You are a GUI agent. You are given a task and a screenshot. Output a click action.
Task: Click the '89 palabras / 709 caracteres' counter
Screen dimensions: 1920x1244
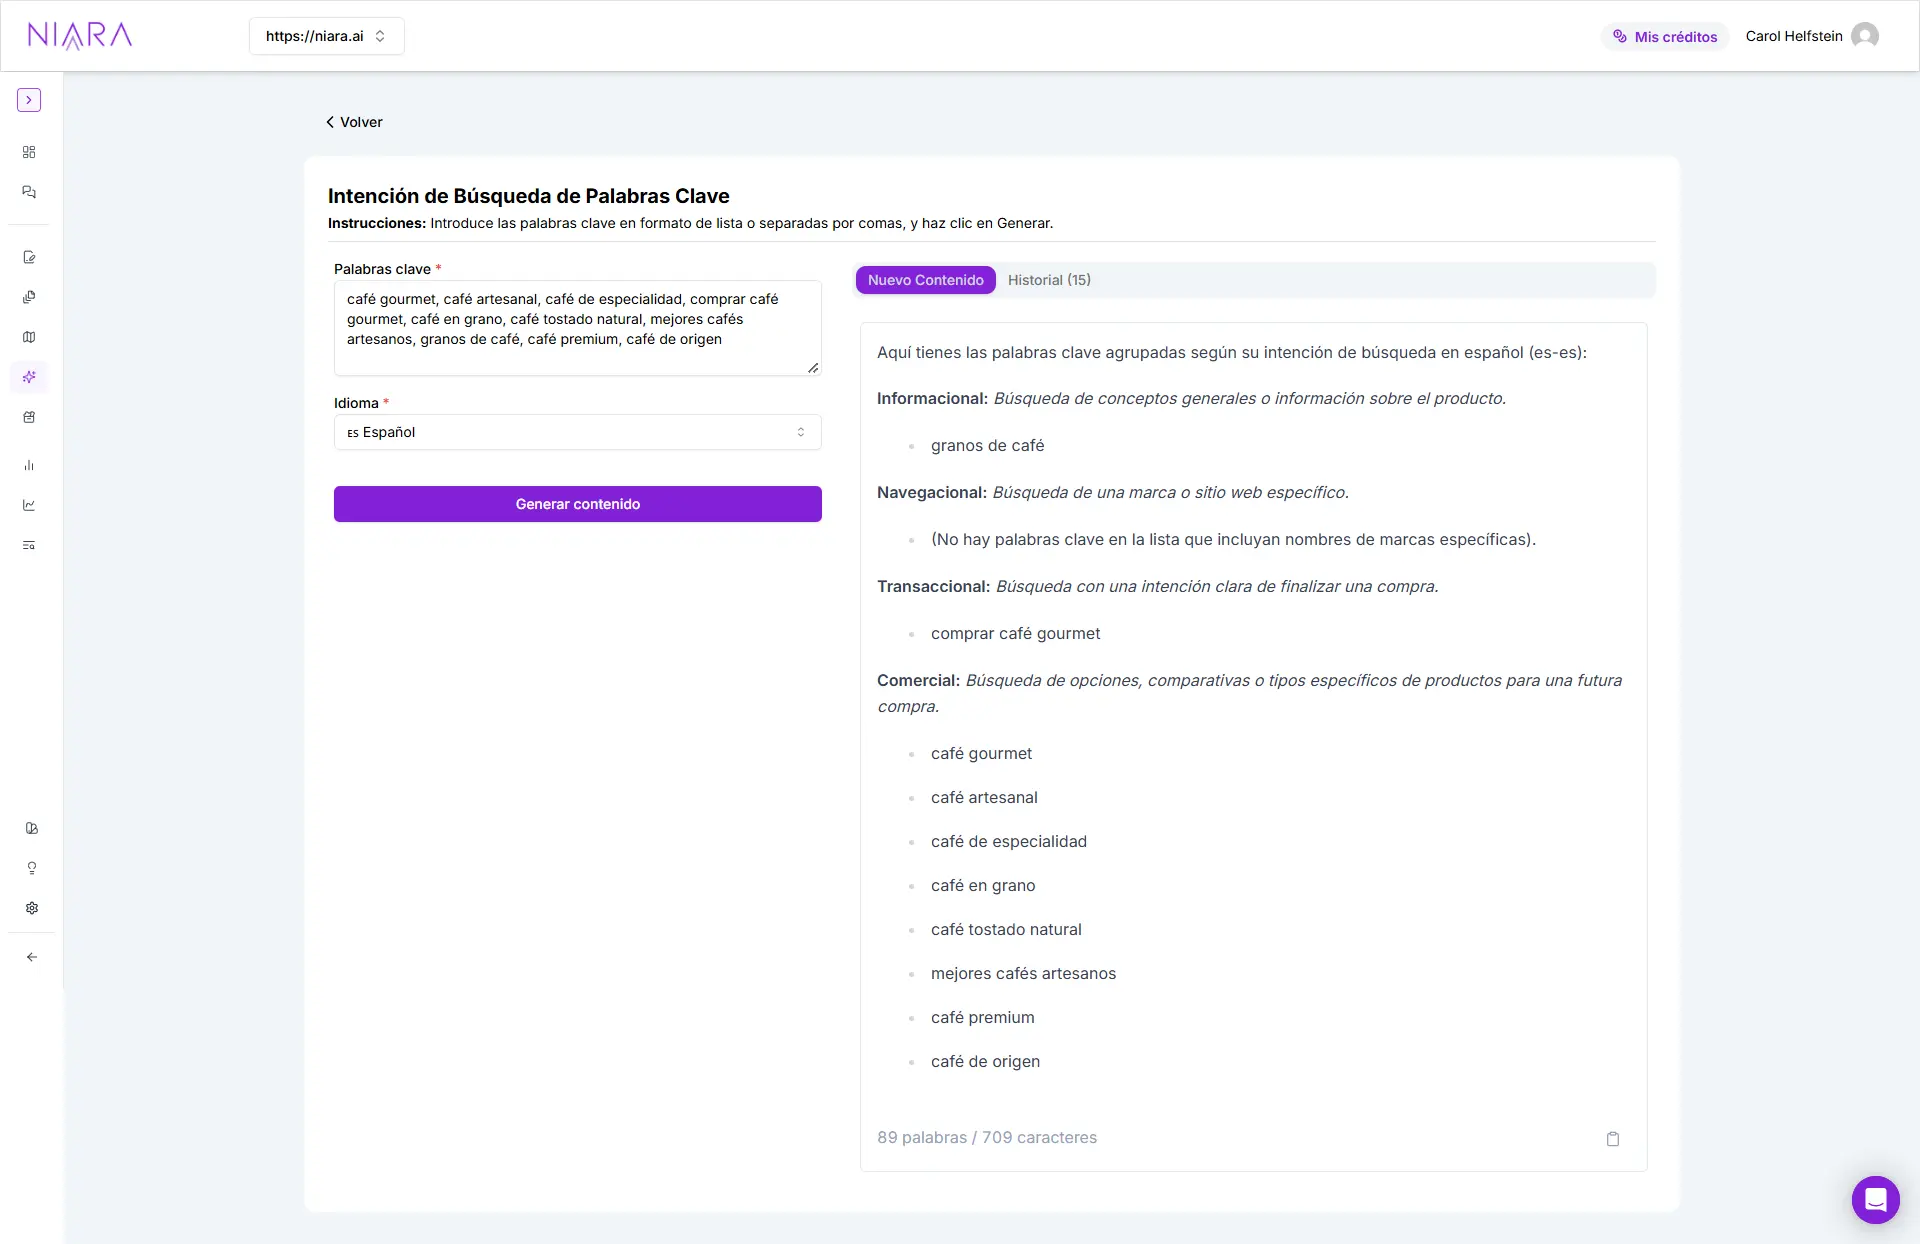(x=987, y=1137)
